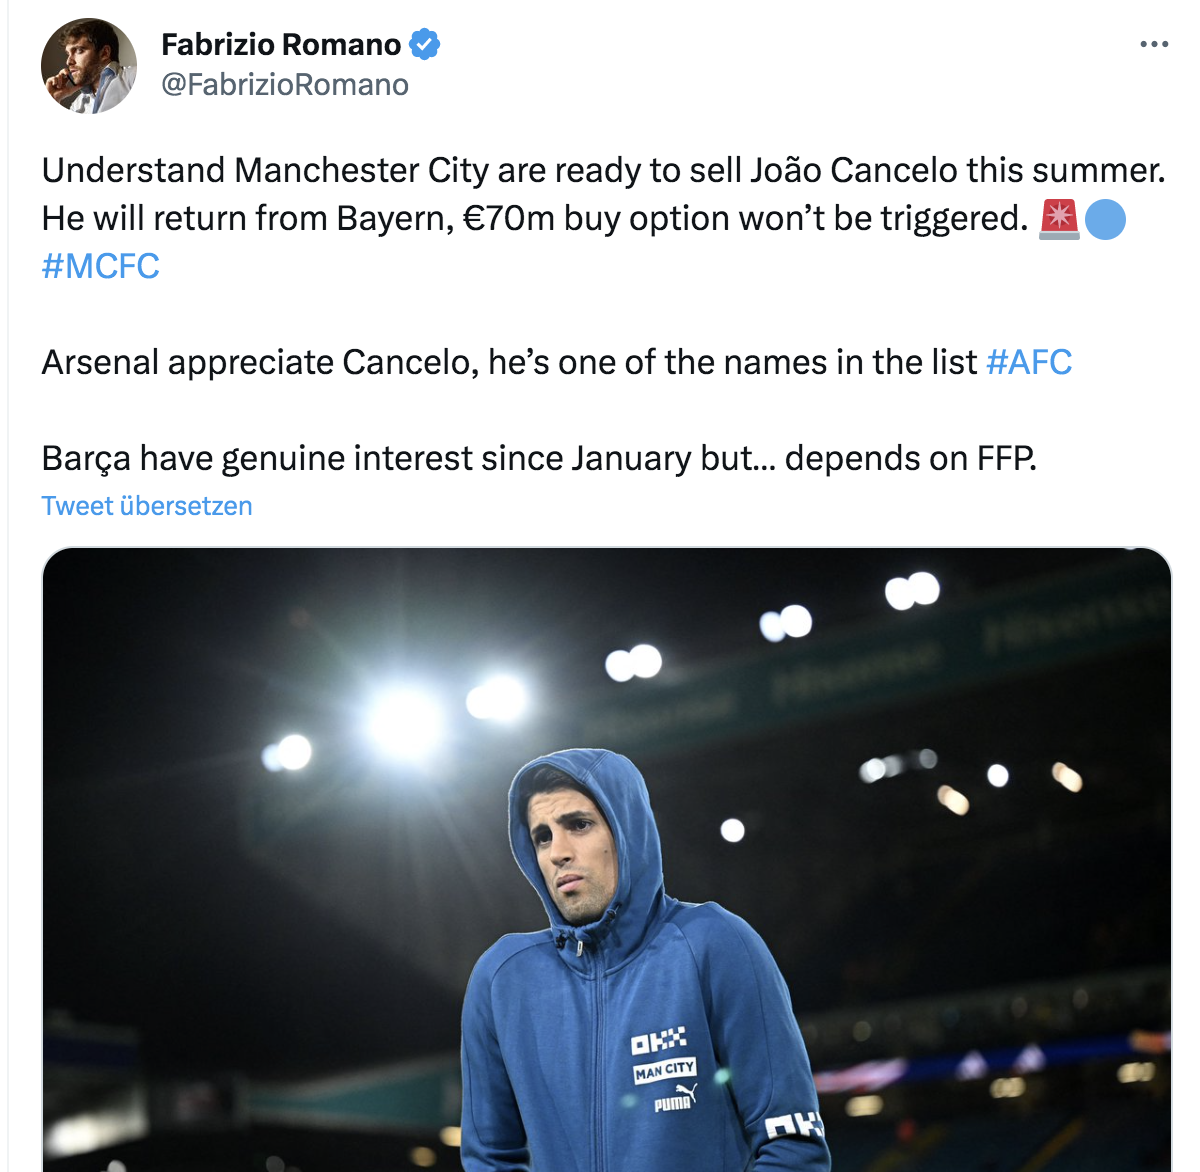Click the @FabrizioRomano handle
This screenshot has width=1200, height=1172.
285,85
